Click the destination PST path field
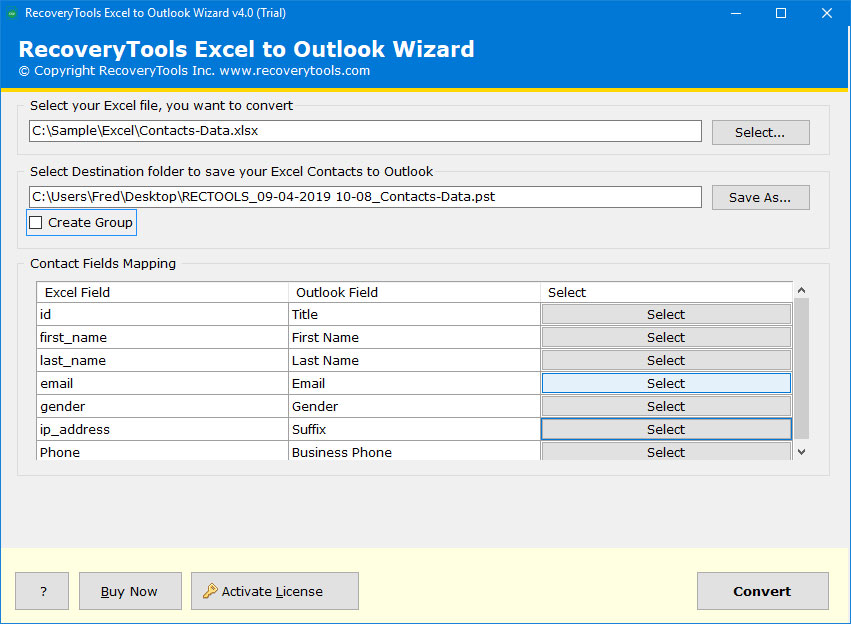This screenshot has height=624, width=851. click(x=365, y=197)
